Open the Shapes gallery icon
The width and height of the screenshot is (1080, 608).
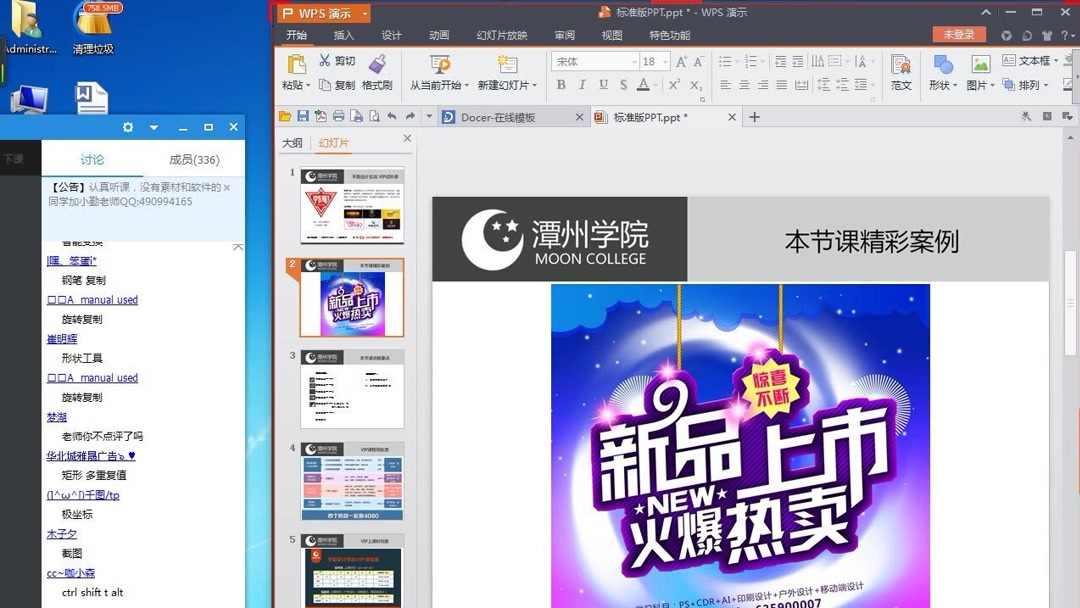click(943, 64)
